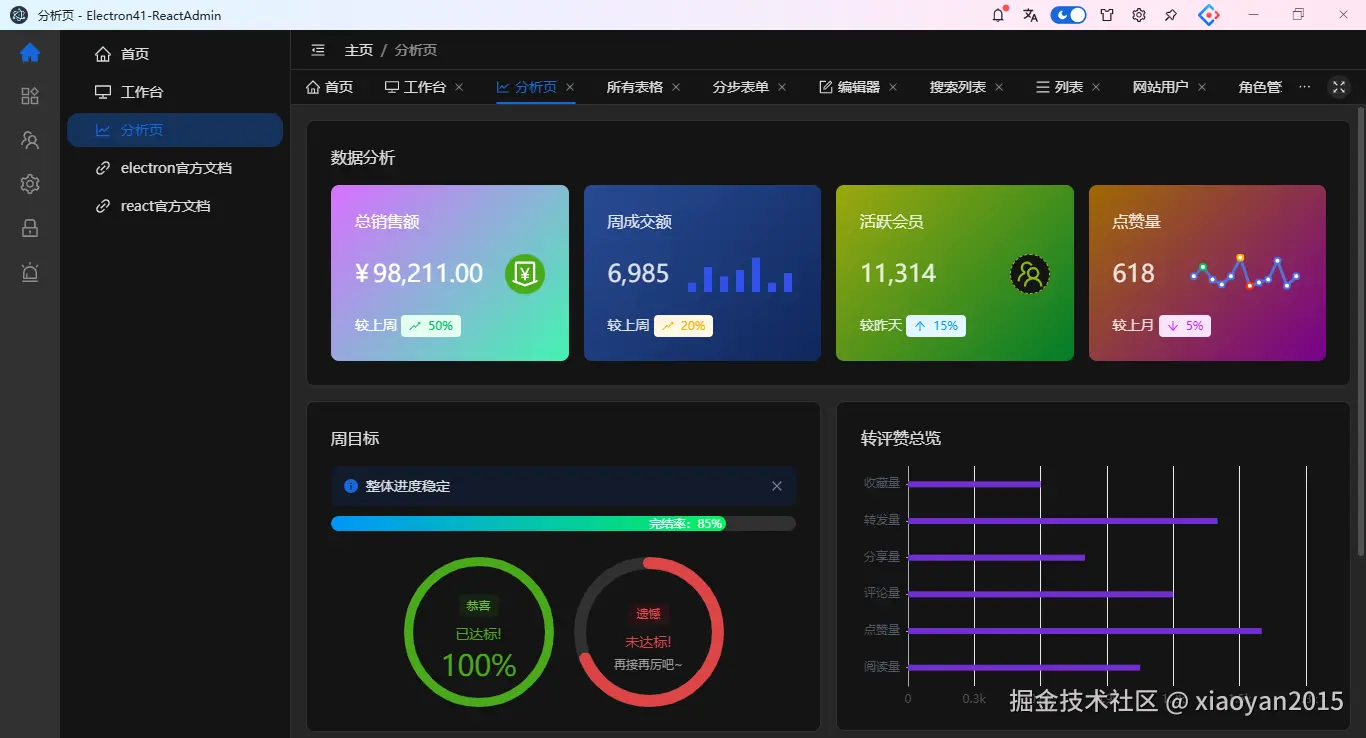Open the electron官方文档 link
1366x738 pixels.
click(174, 168)
